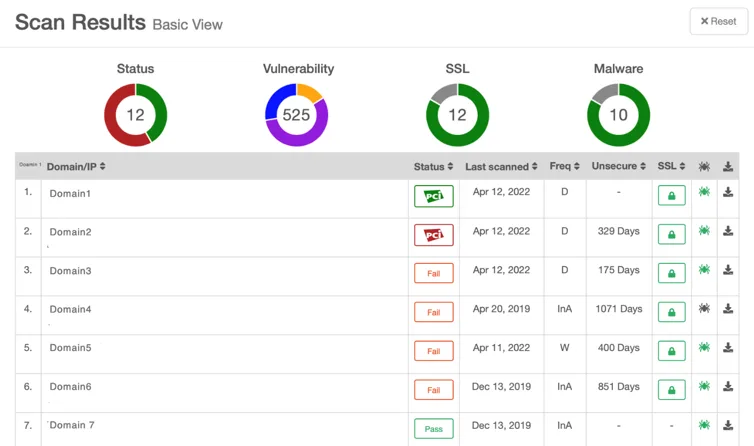This screenshot has height=446, width=754.
Task: Click the malware bug icon for Domain1
Action: pyautogui.click(x=704, y=193)
